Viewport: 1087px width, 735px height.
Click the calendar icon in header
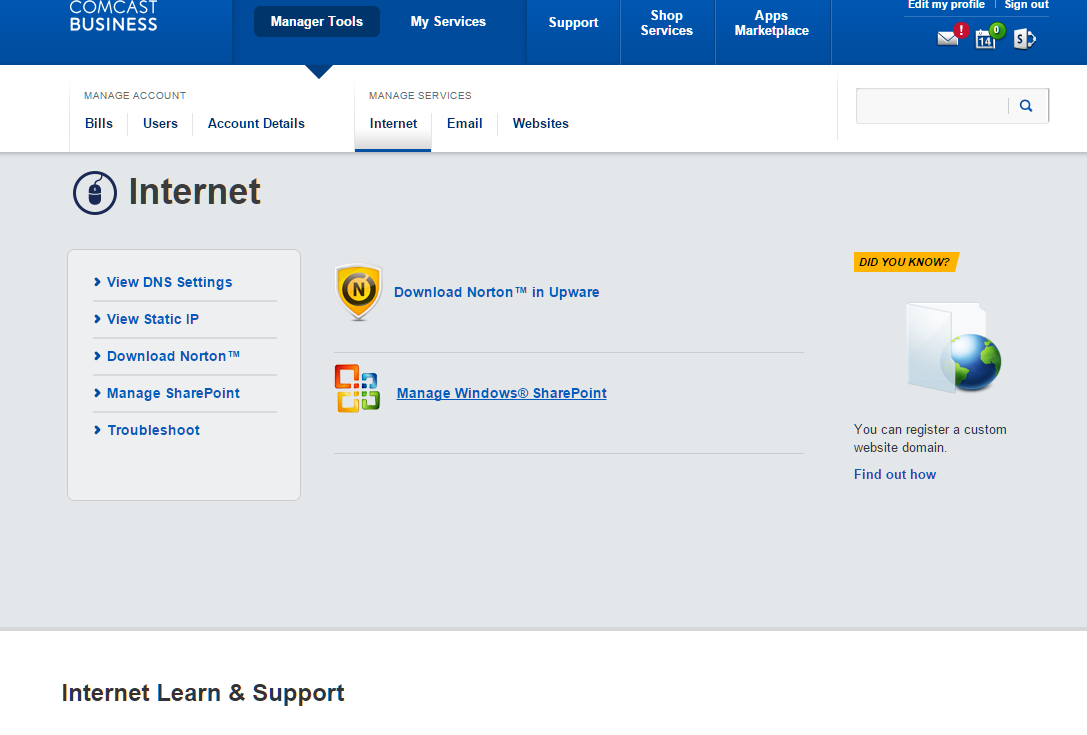(985, 39)
